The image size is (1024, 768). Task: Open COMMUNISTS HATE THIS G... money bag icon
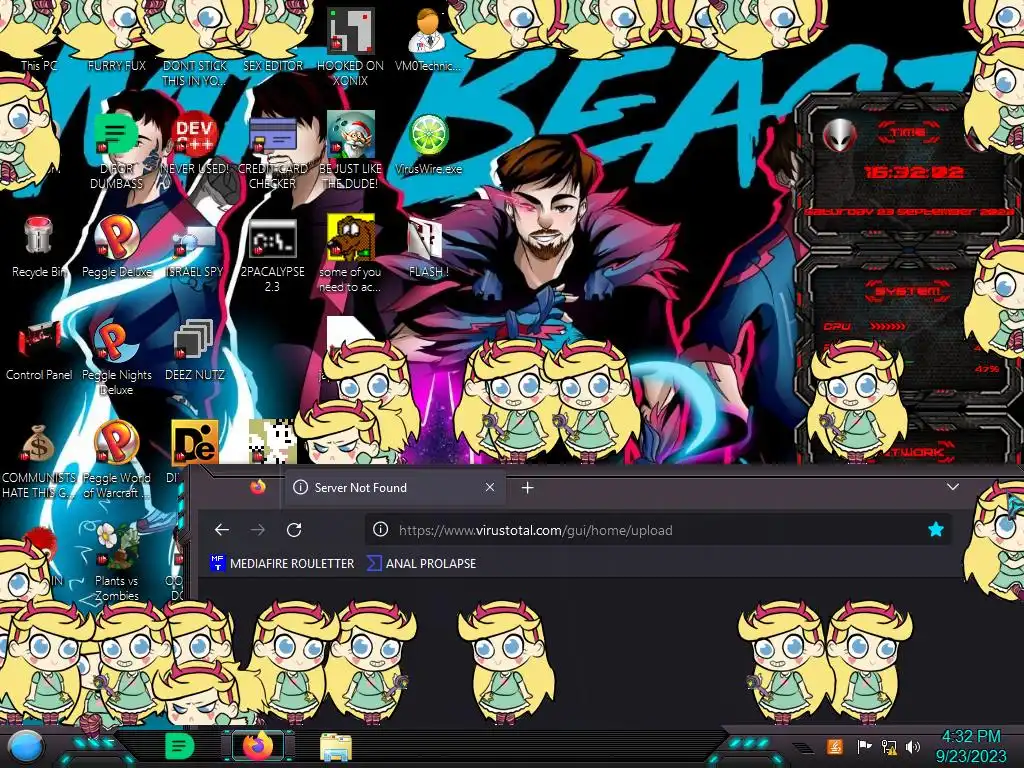pos(39,461)
